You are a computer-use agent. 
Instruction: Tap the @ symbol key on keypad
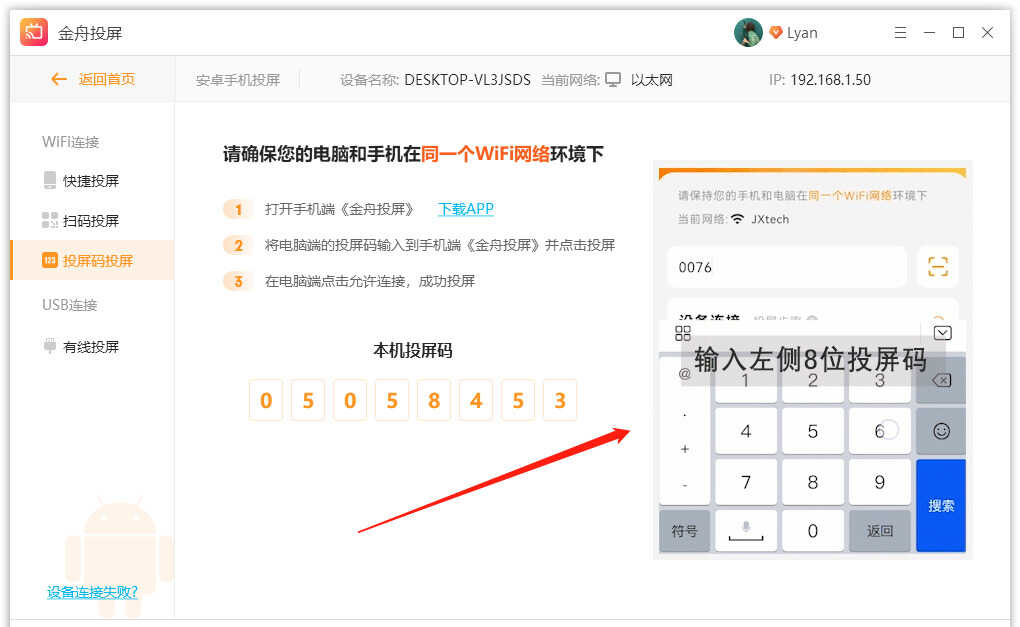[684, 374]
